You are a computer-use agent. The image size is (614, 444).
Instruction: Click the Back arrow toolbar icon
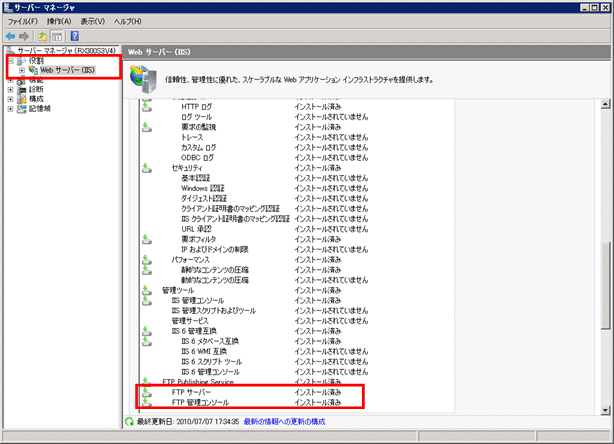[x=10, y=36]
